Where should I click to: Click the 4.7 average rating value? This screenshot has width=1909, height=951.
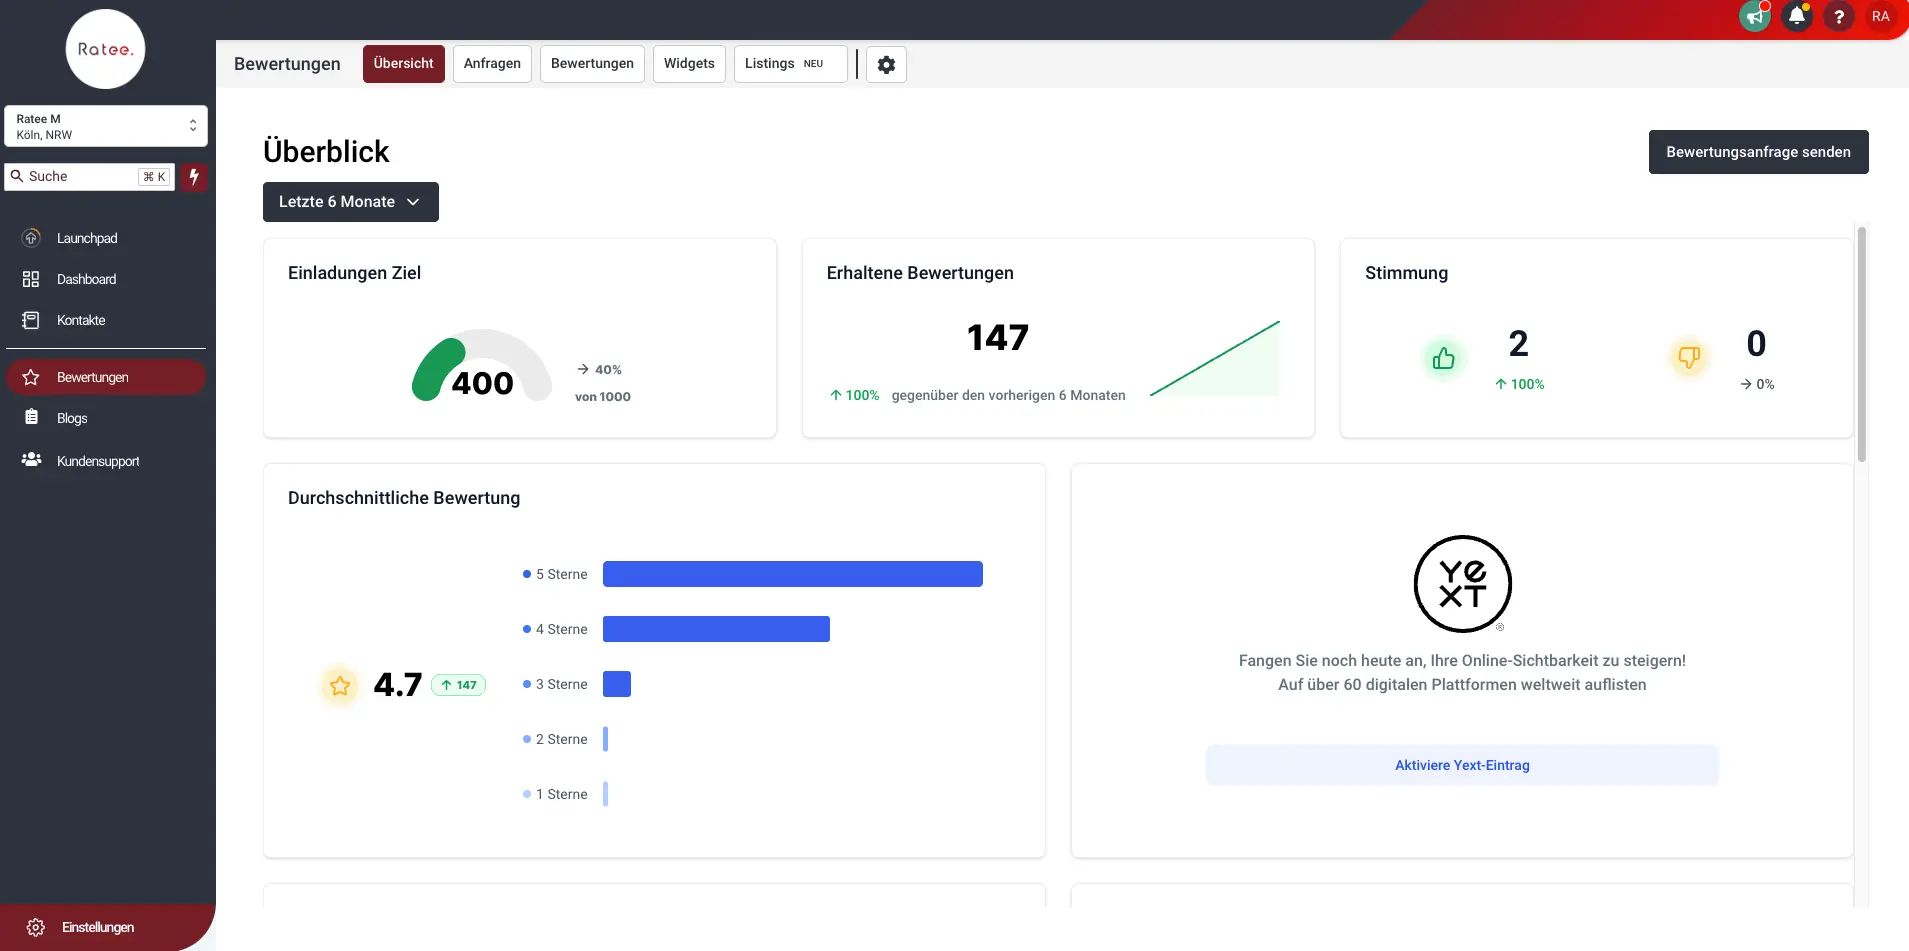pos(397,685)
